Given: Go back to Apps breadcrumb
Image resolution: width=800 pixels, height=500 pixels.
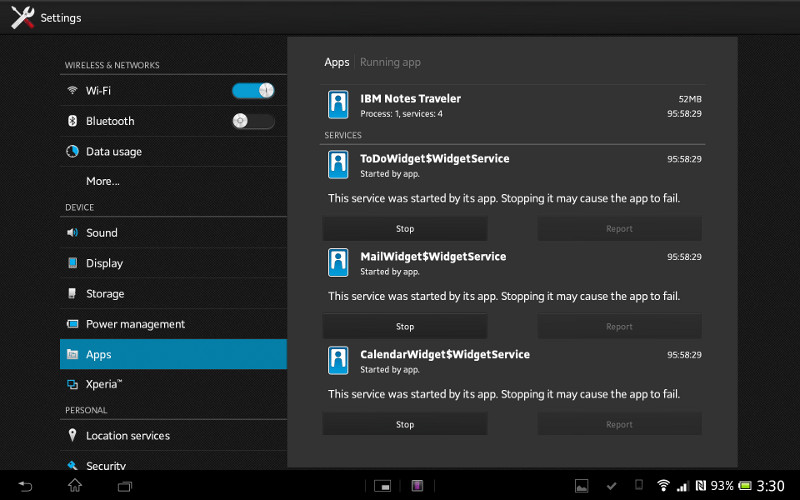Looking at the screenshot, I should 337,62.
